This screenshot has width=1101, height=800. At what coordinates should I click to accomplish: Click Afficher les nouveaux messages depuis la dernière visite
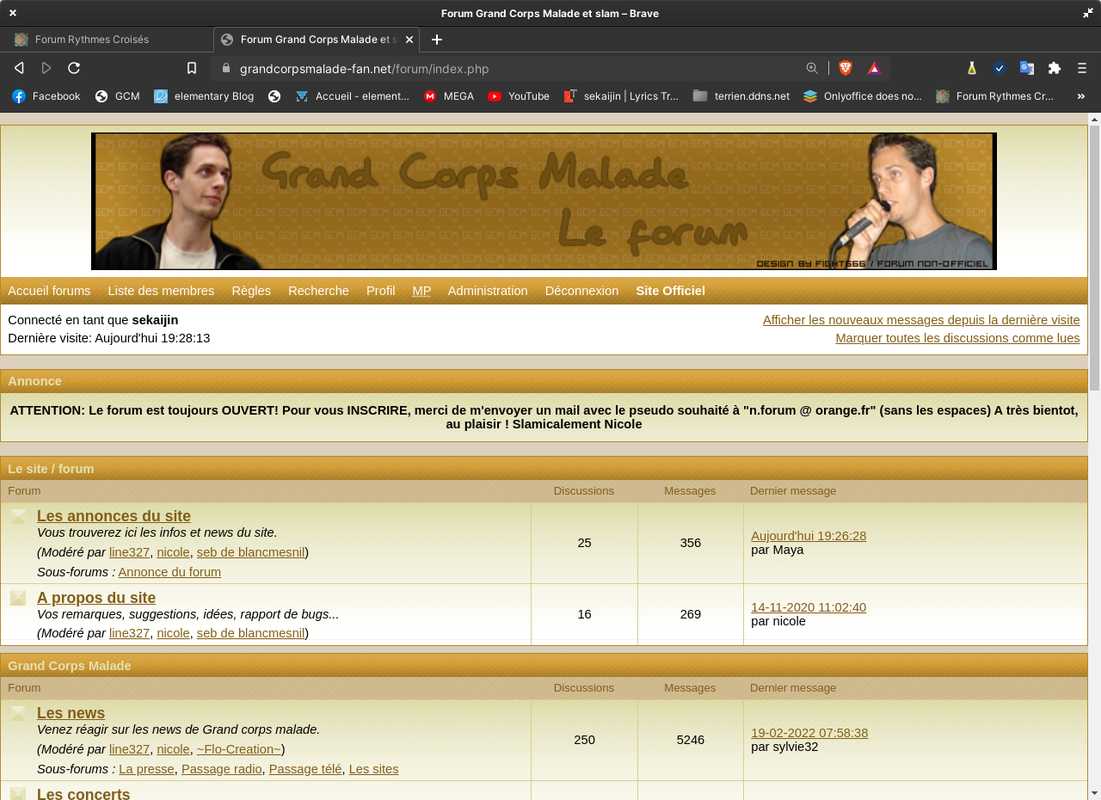pos(921,320)
